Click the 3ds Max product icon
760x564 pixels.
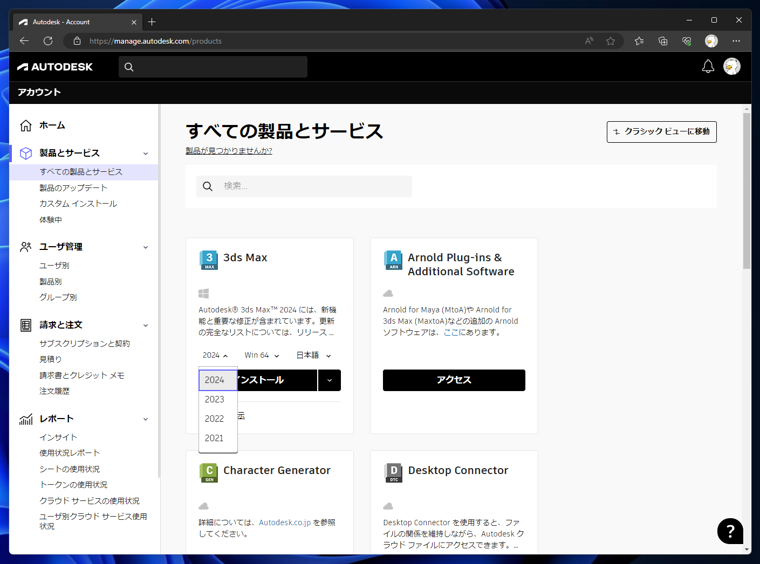click(209, 260)
